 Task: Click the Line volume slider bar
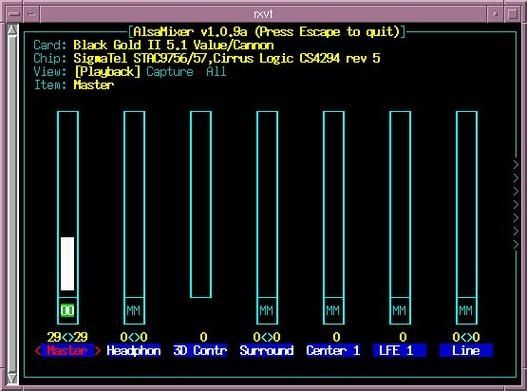pos(467,204)
